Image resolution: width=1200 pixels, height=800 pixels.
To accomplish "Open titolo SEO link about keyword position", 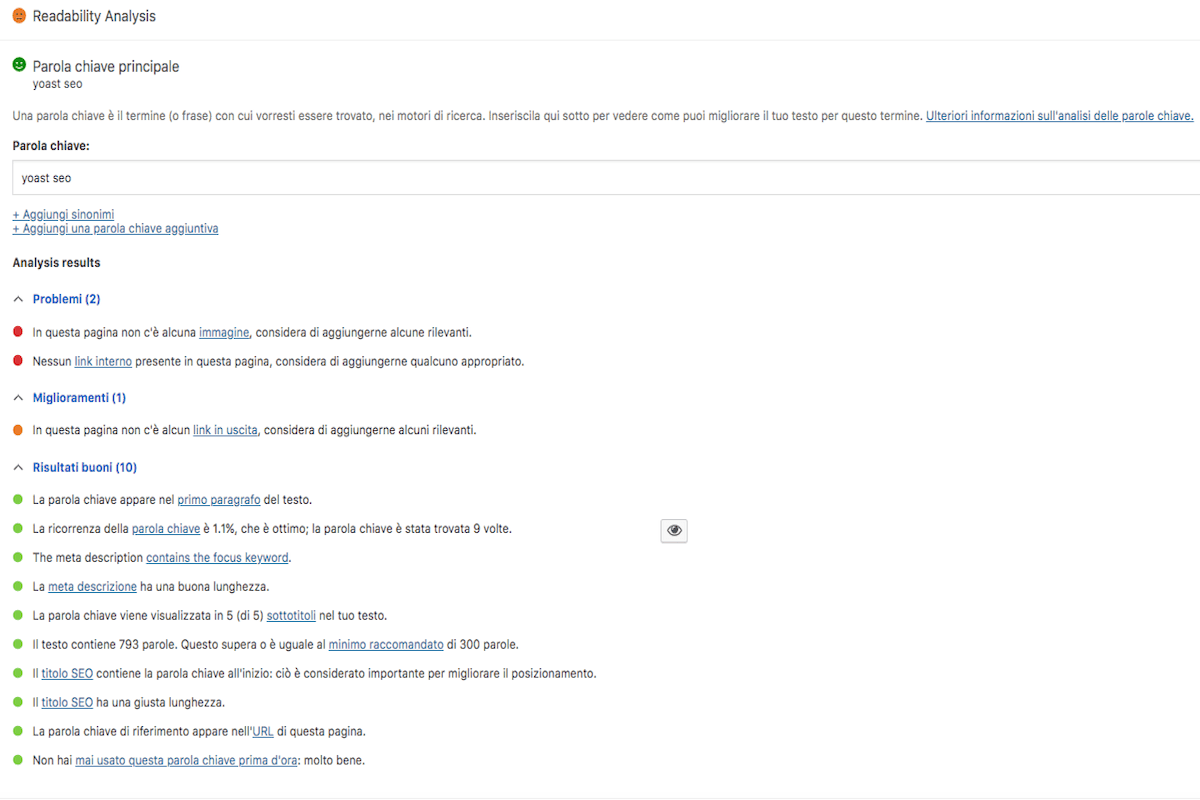I will 67,673.
